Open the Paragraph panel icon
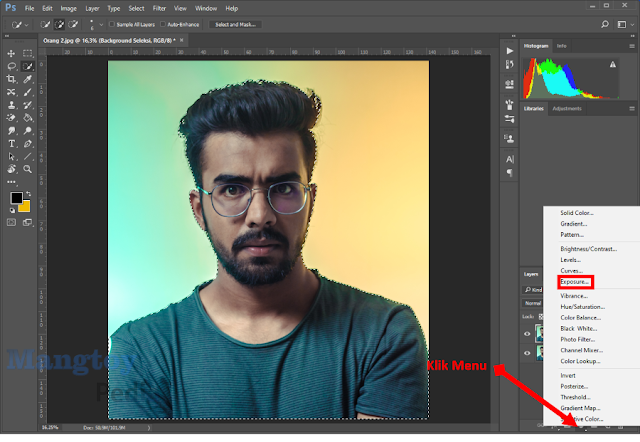The height and width of the screenshot is (442, 640). point(510,173)
